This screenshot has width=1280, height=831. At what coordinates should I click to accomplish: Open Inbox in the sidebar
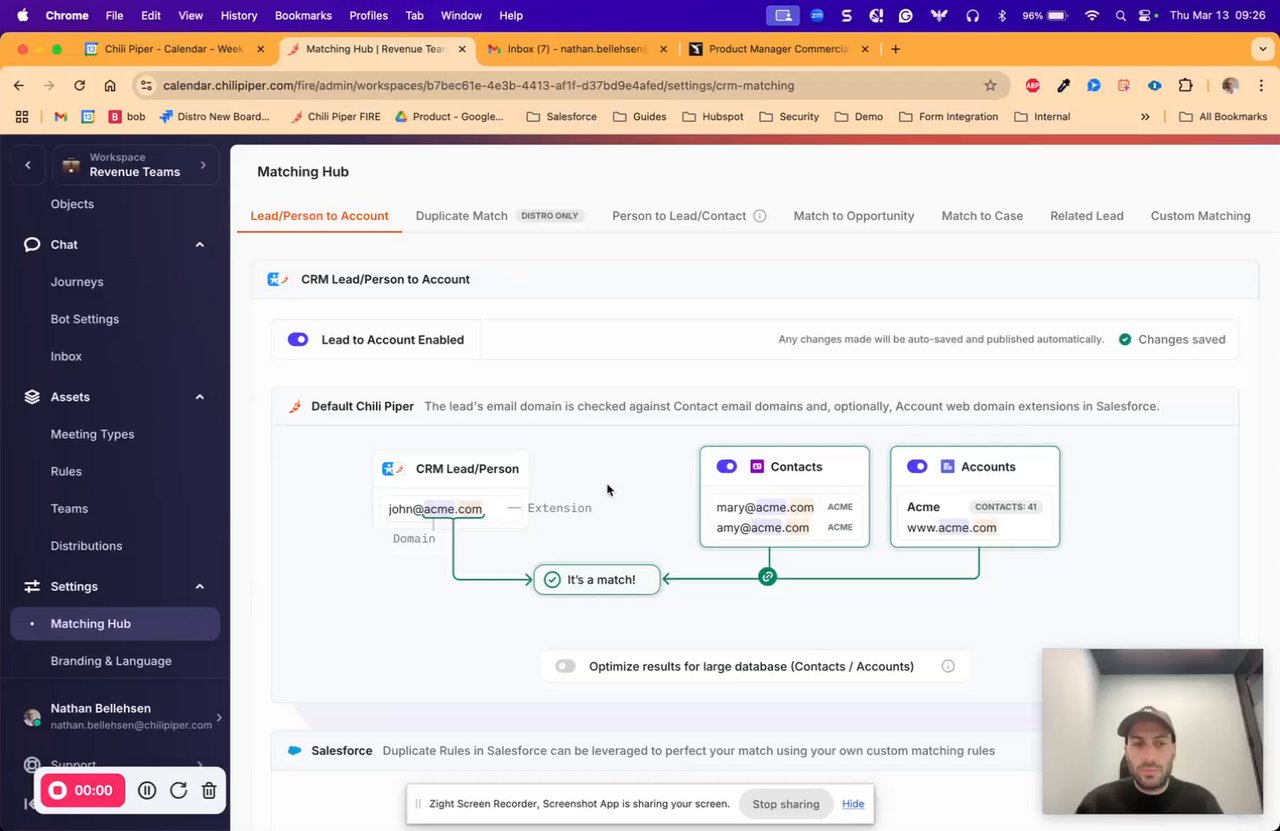(66, 356)
